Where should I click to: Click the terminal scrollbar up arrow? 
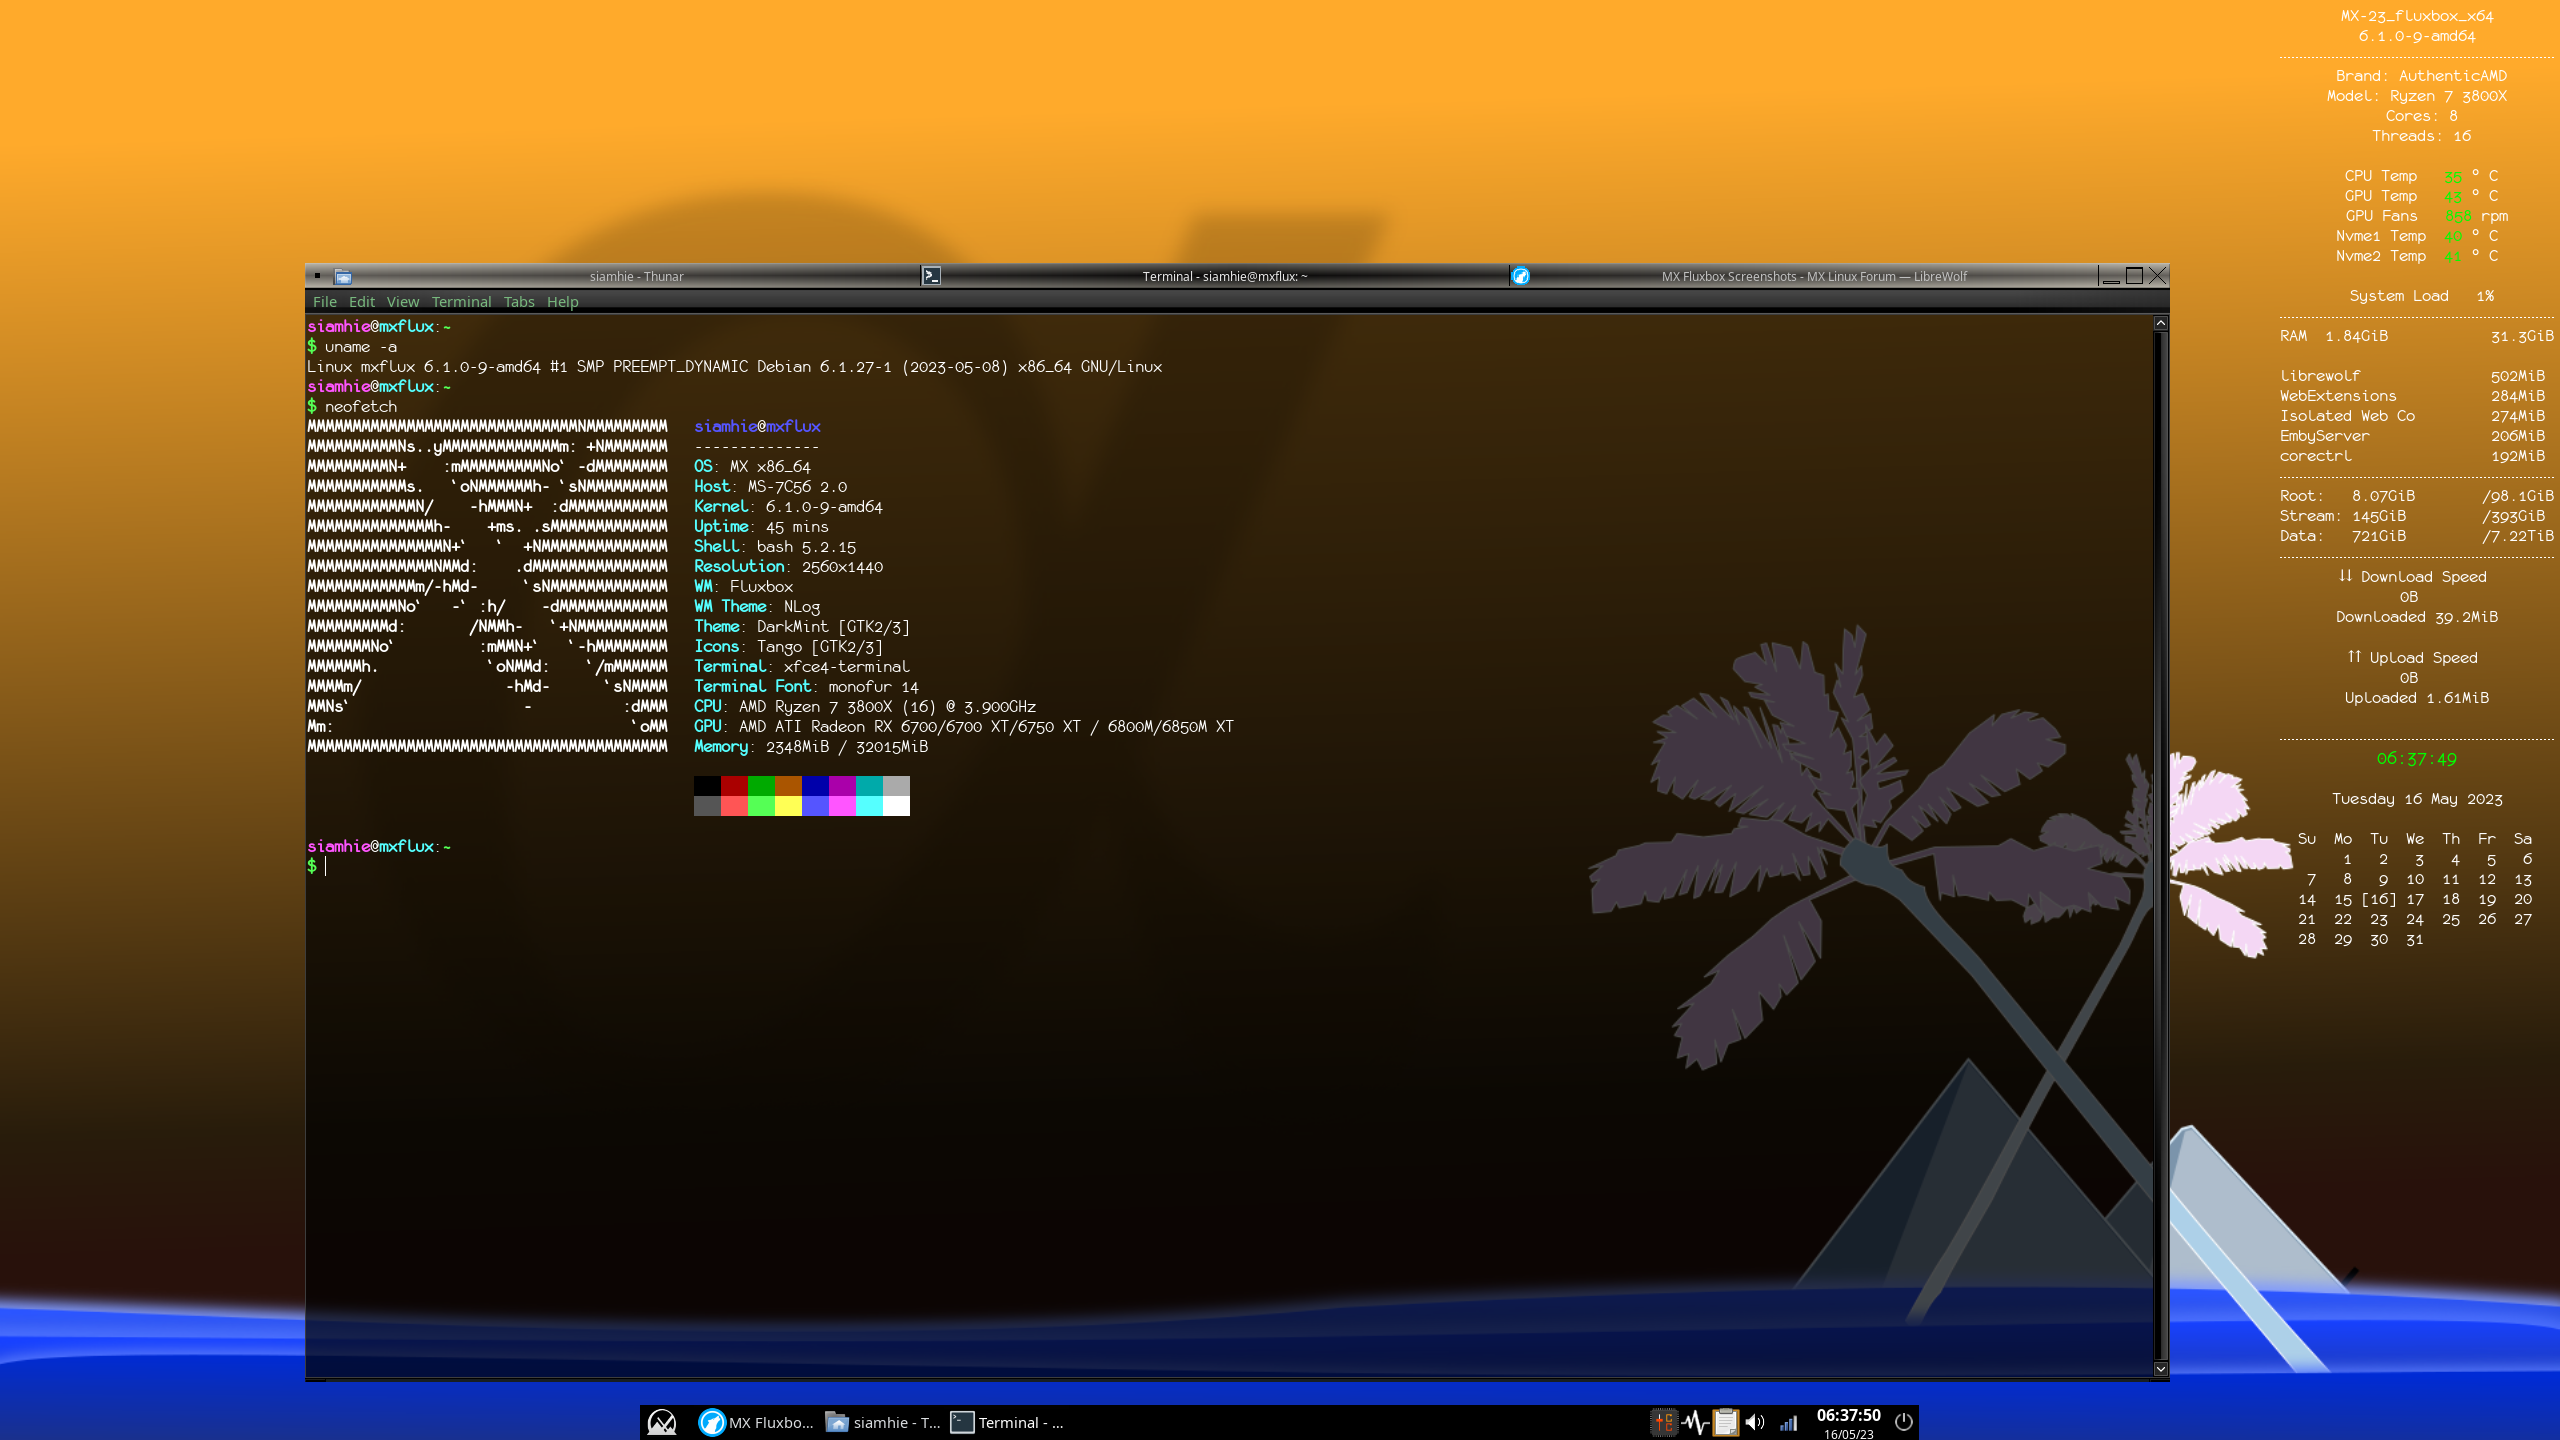tap(2160, 323)
